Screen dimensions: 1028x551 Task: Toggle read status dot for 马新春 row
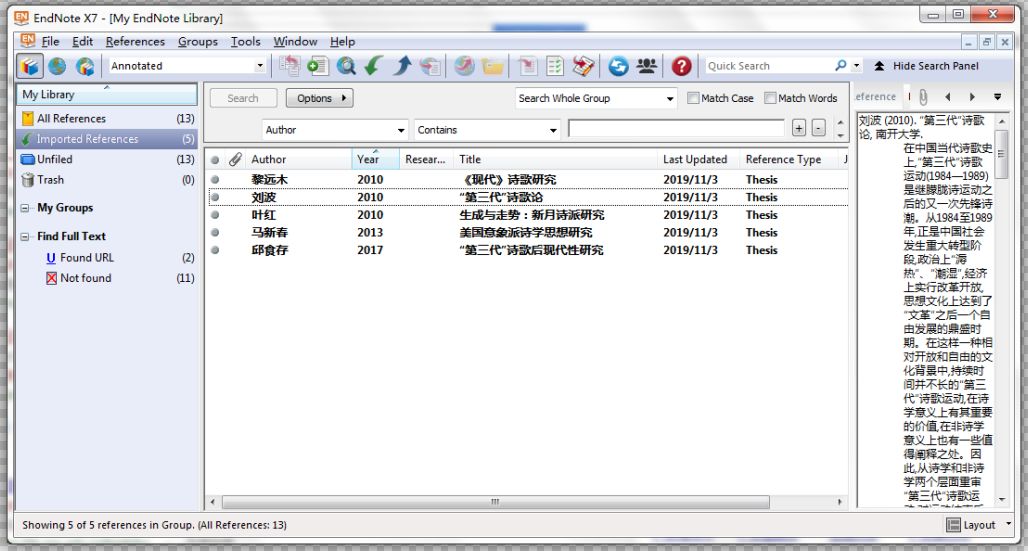(x=215, y=232)
